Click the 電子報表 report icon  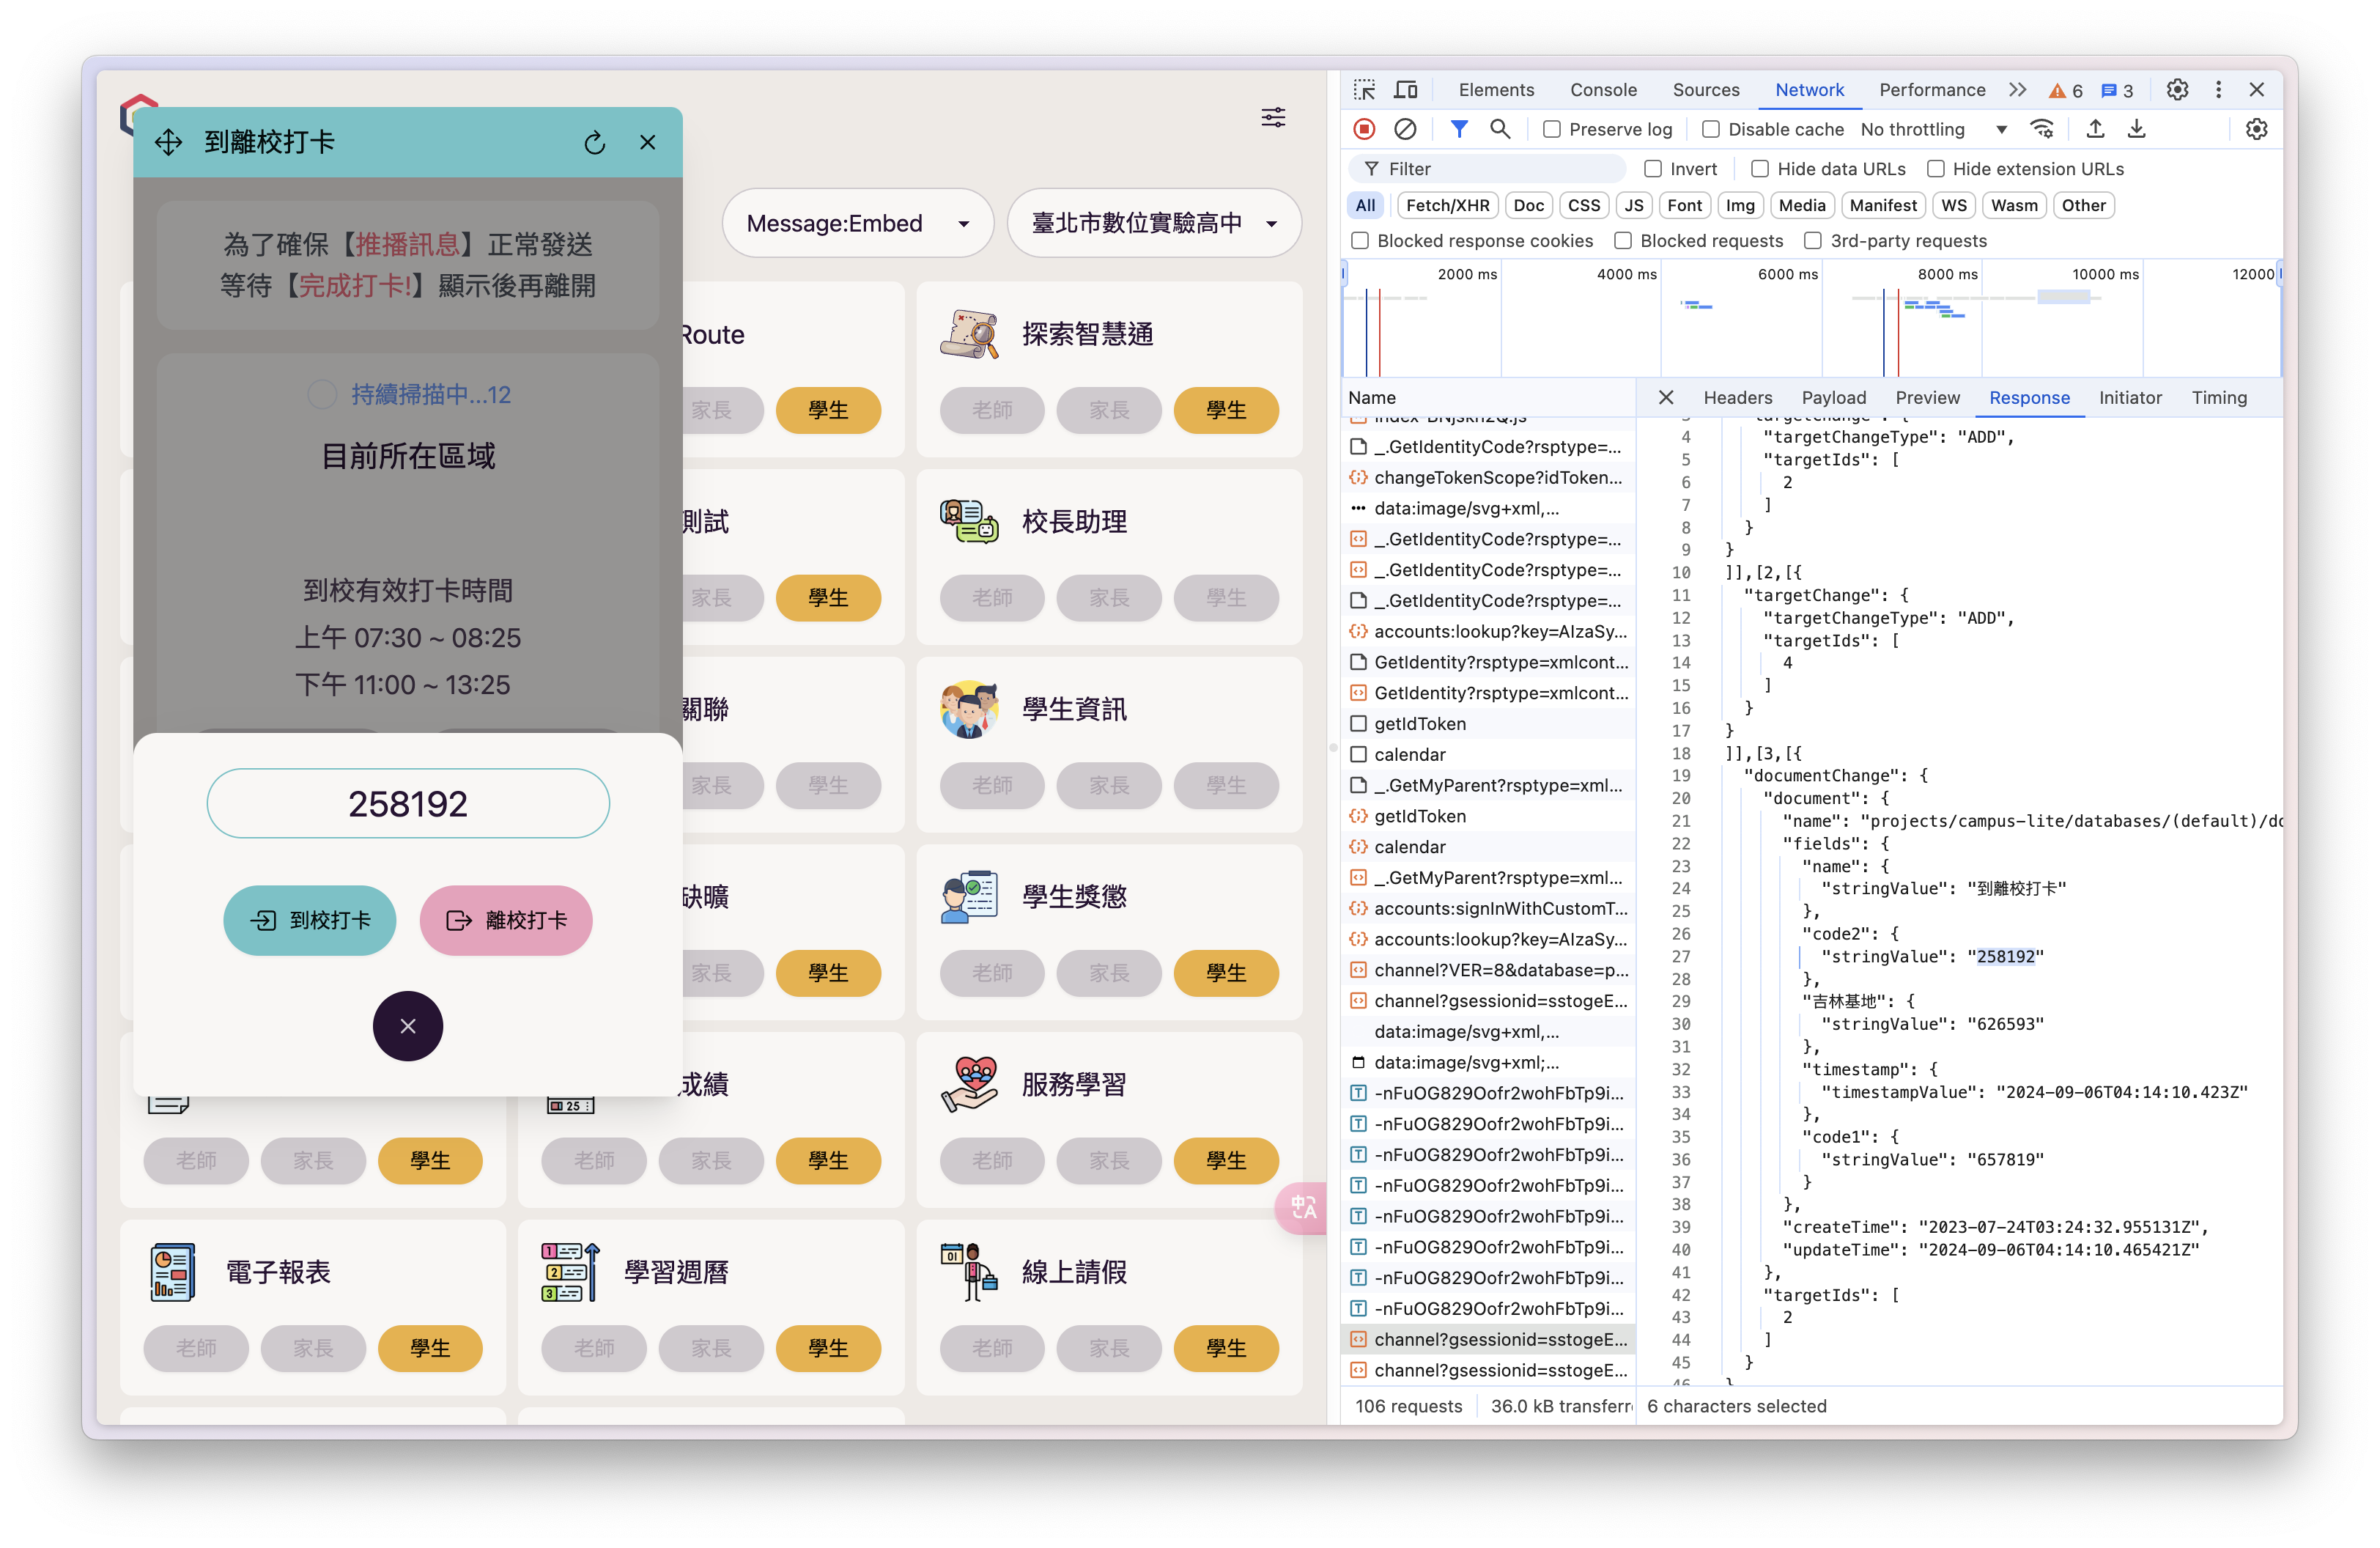point(172,1272)
